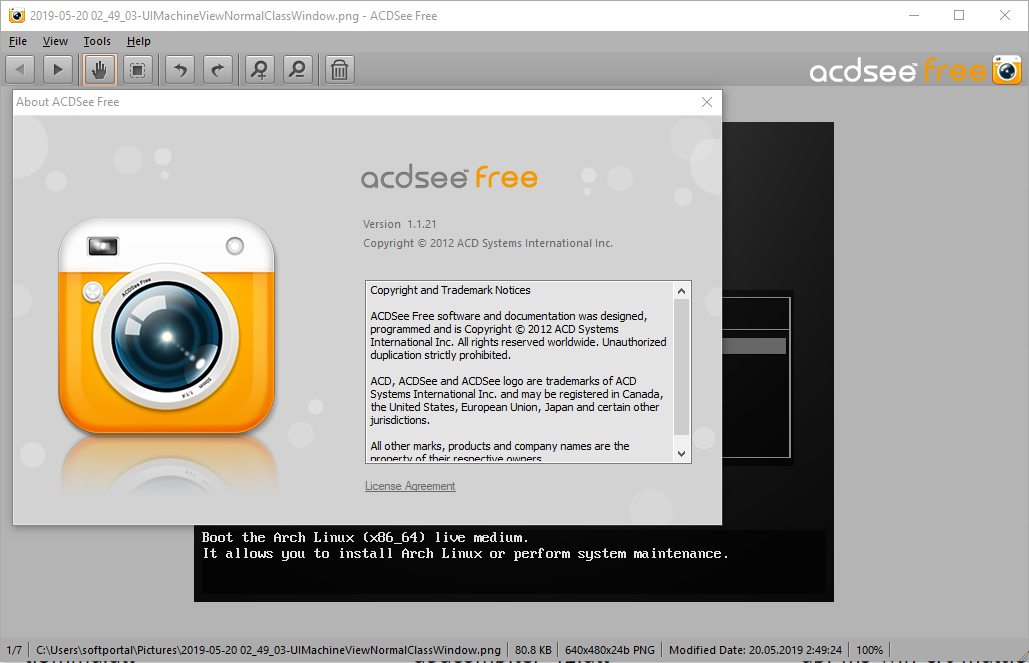Open the File menu
The image size is (1029, 663).
click(x=18, y=41)
